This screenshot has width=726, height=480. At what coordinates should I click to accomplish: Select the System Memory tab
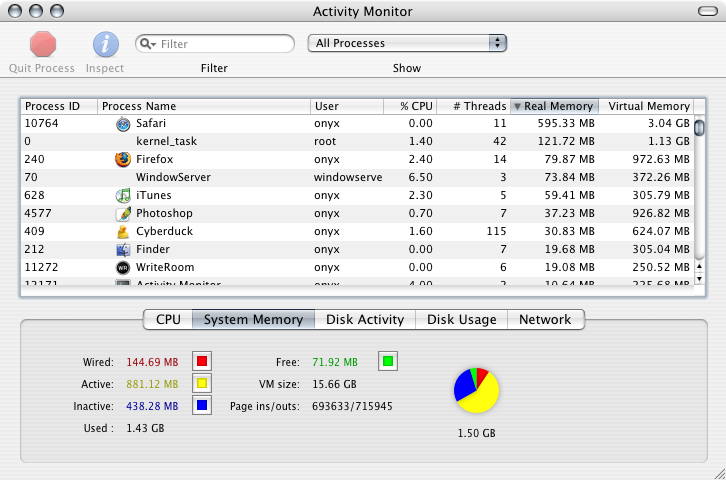[253, 319]
